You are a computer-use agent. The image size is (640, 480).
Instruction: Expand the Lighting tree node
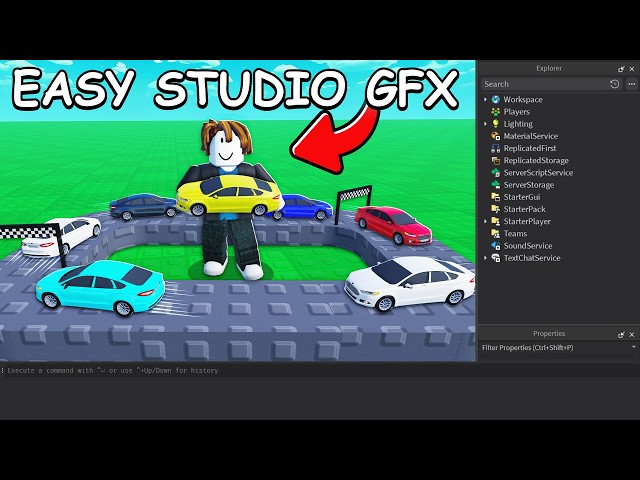pyautogui.click(x=485, y=124)
